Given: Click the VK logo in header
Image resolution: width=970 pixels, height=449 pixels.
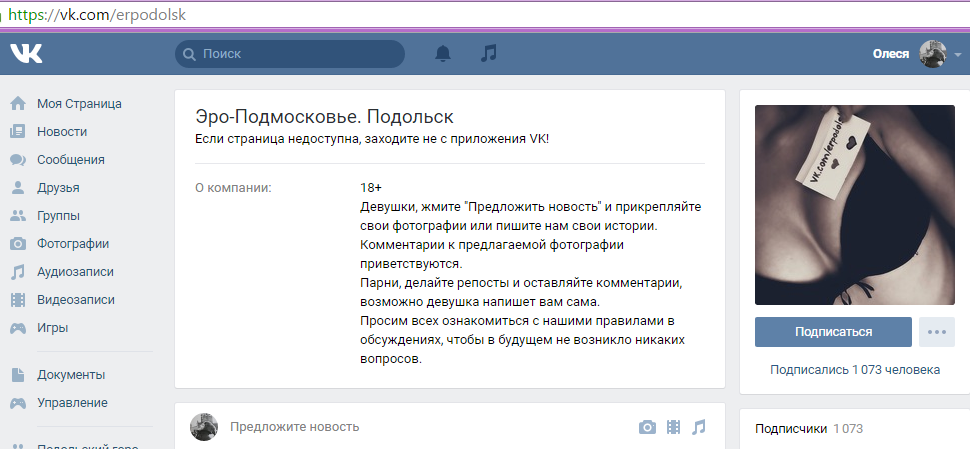Looking at the screenshot, I should click(26, 53).
